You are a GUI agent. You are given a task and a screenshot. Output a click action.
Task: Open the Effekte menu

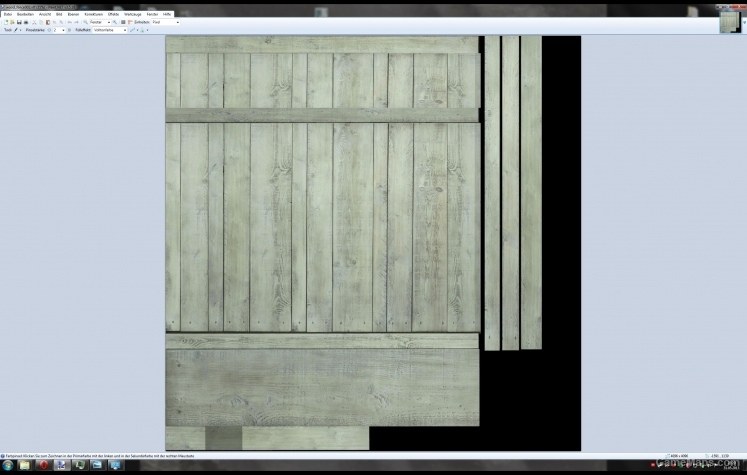tap(113, 14)
